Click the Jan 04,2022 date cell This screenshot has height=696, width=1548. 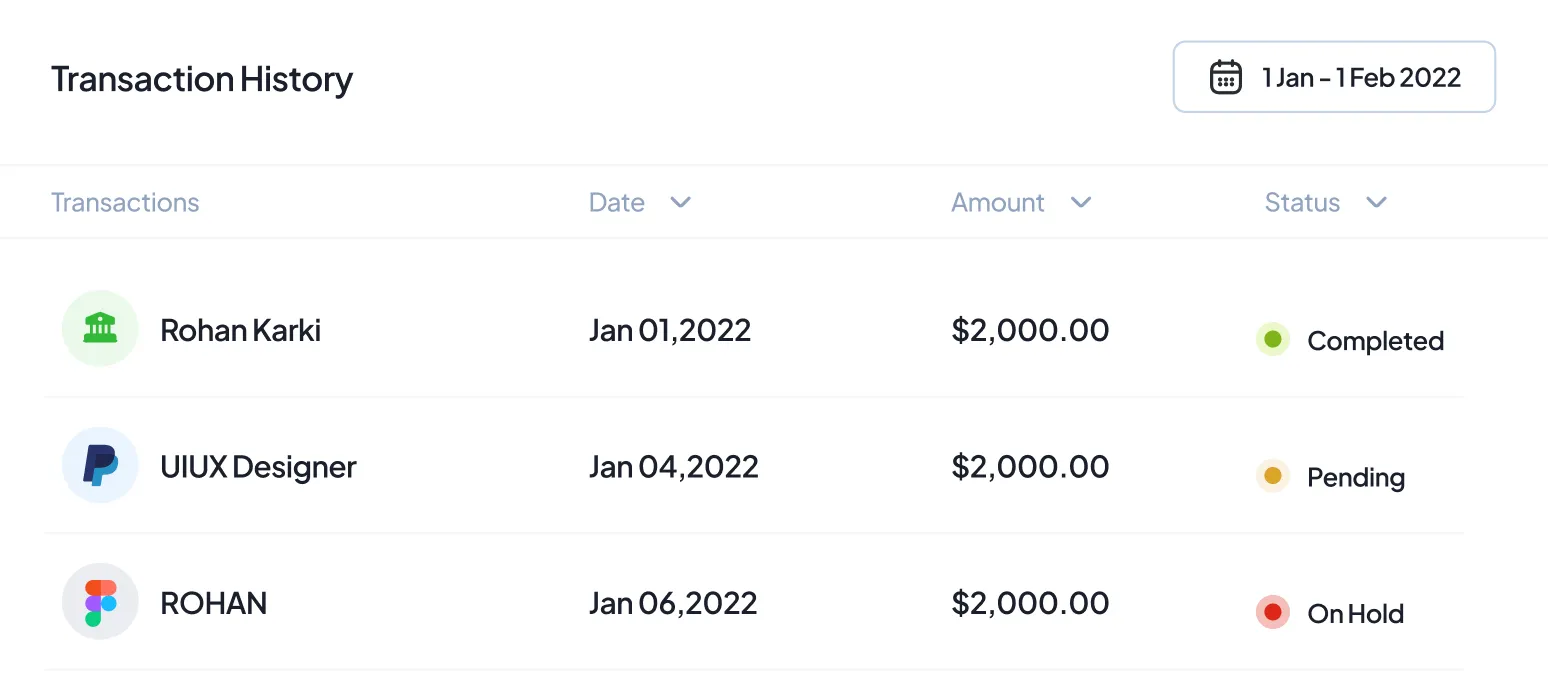pos(673,467)
